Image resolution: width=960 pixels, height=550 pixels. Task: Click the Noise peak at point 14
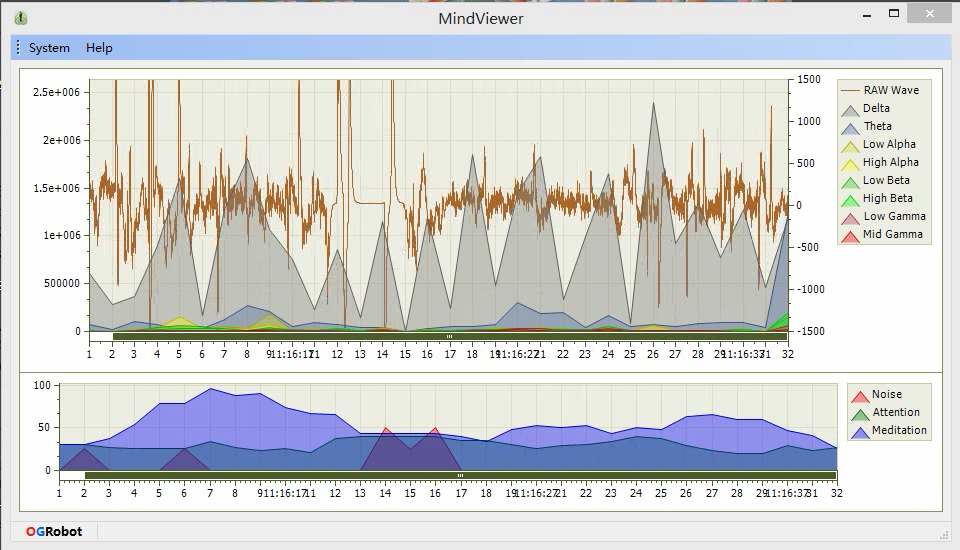tap(386, 429)
